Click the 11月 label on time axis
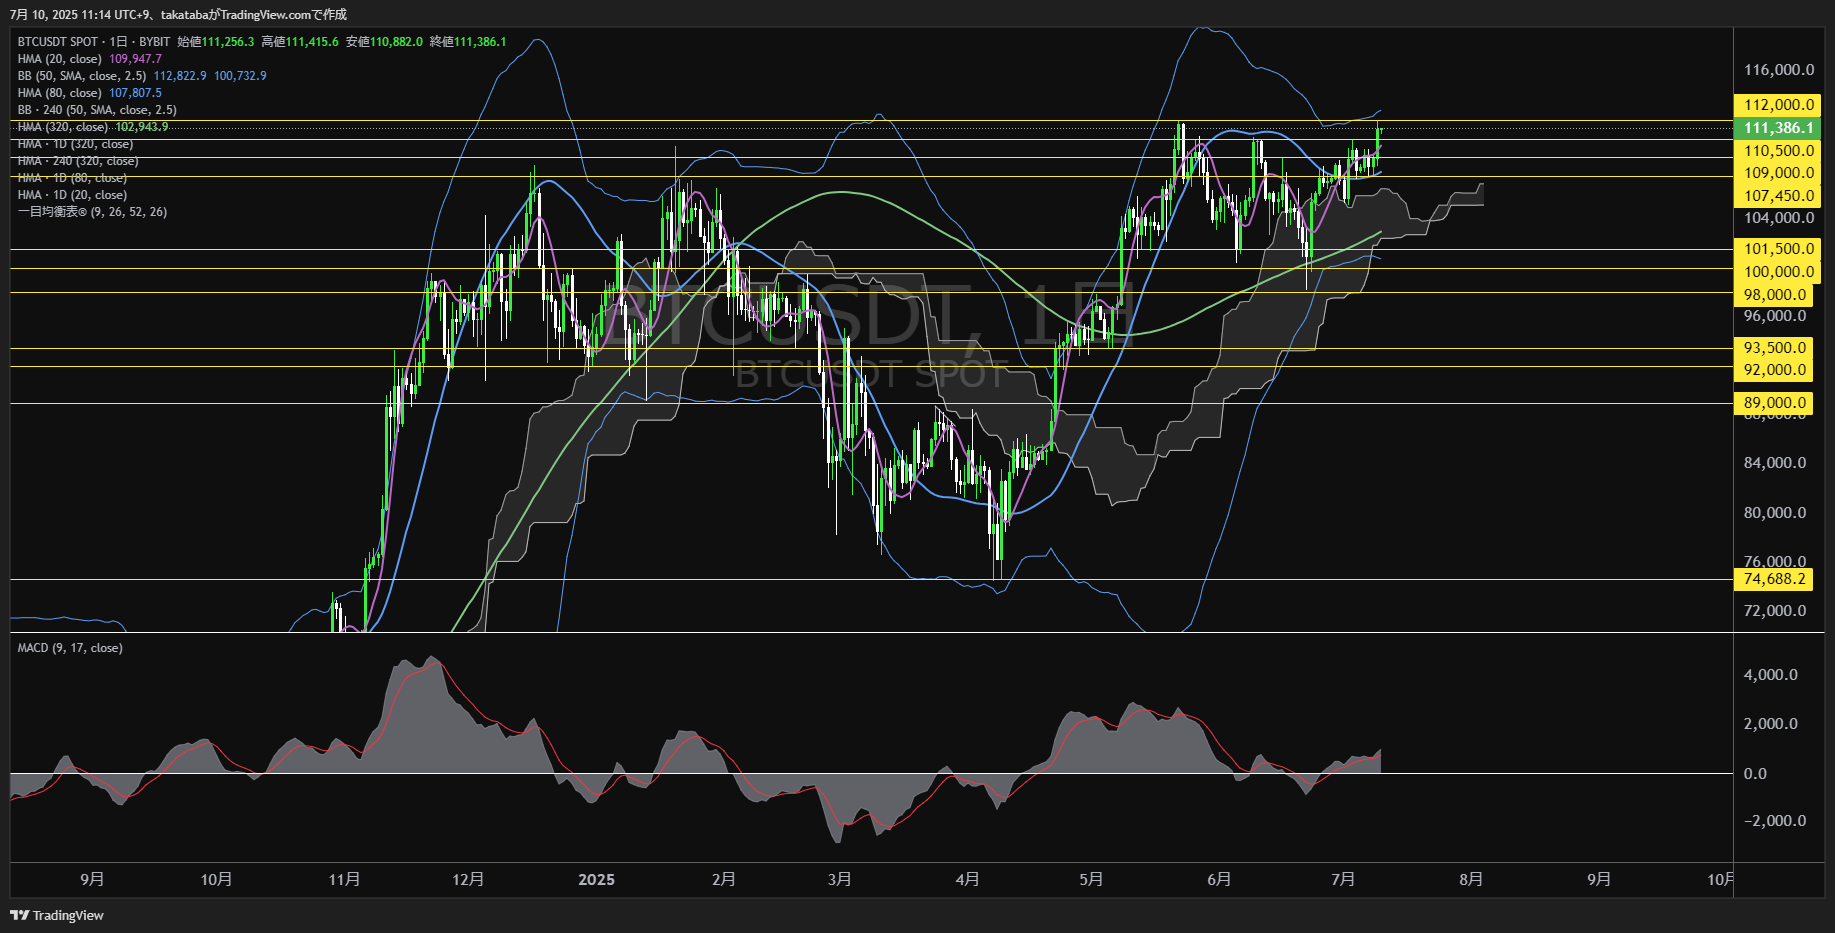The image size is (1835, 933). pos(344,879)
